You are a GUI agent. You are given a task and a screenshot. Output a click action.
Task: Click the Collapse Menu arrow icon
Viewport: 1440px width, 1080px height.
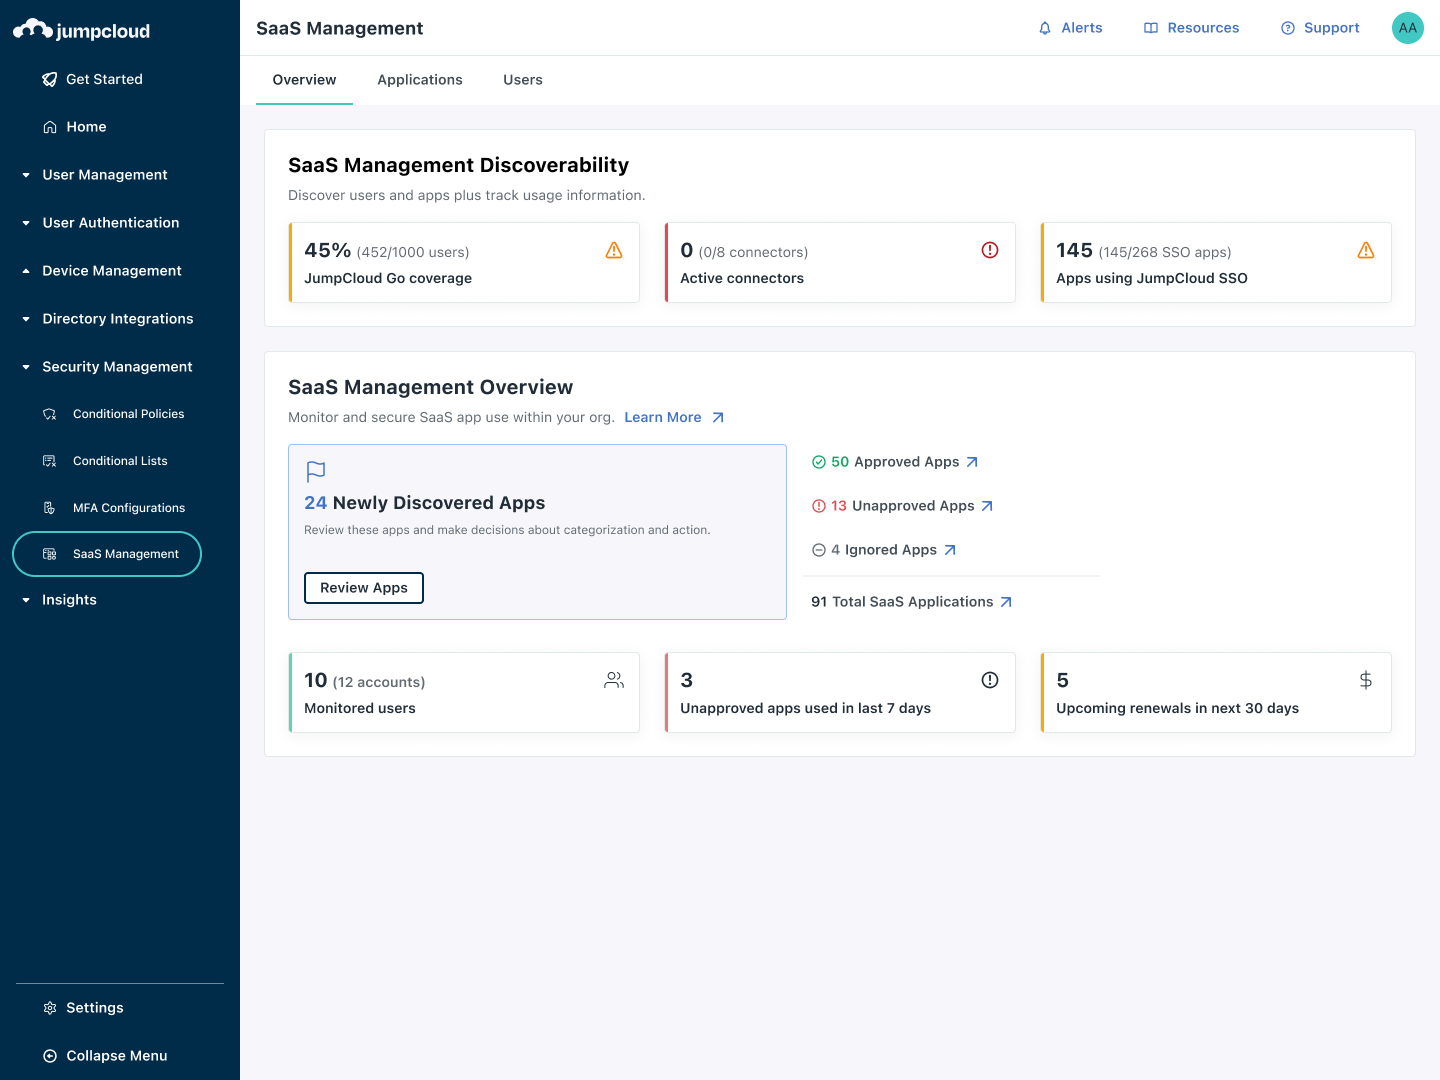point(50,1056)
